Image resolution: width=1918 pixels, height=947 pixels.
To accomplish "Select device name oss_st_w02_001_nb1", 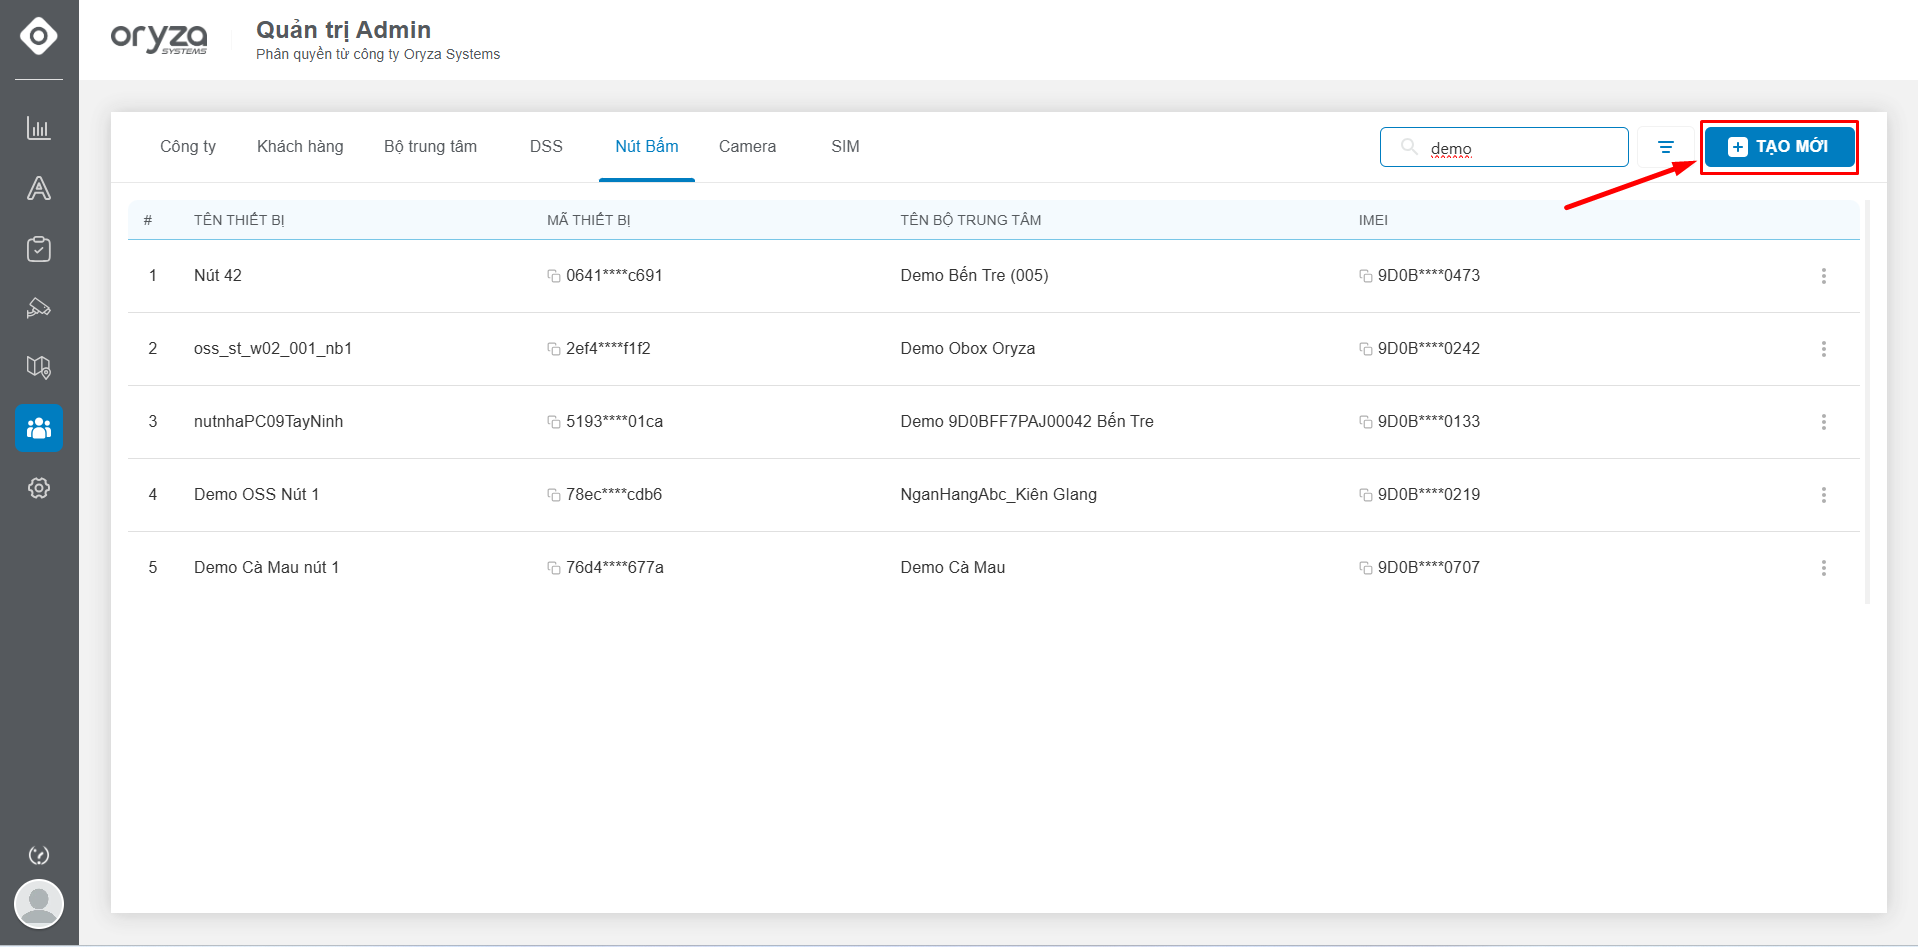I will (x=273, y=349).
